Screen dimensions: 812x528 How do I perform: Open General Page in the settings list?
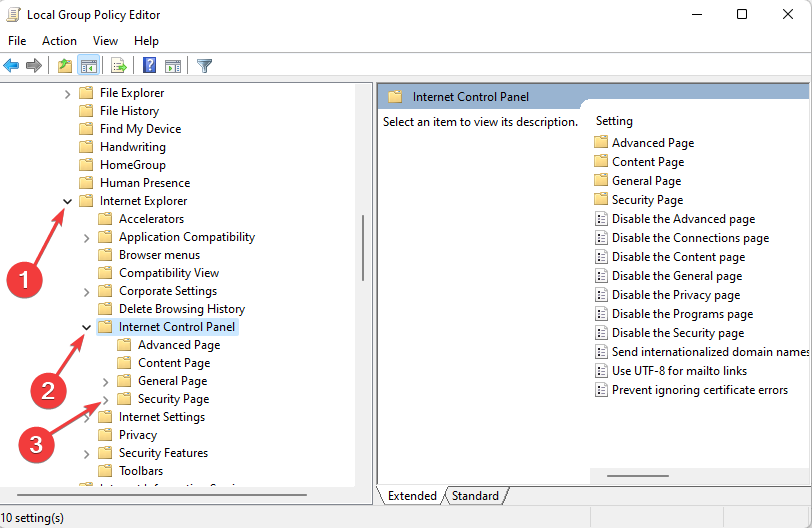(x=646, y=181)
